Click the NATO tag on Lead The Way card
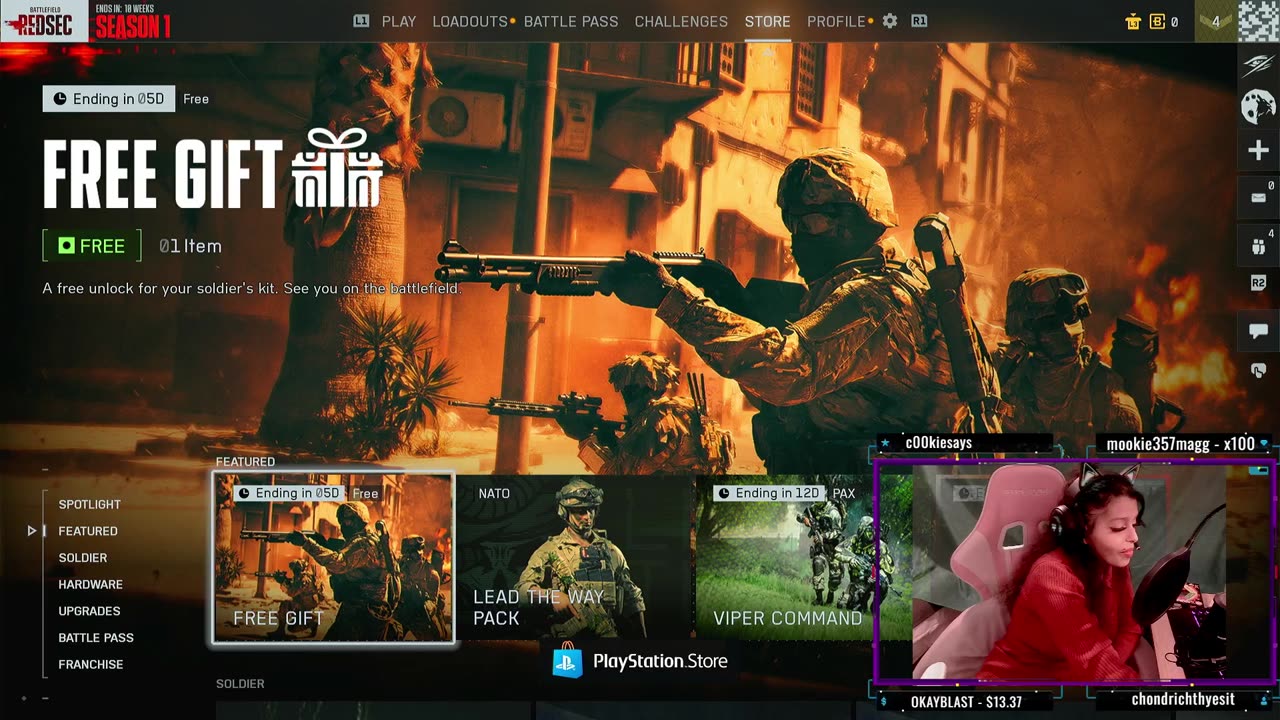The height and width of the screenshot is (720, 1280). click(494, 494)
